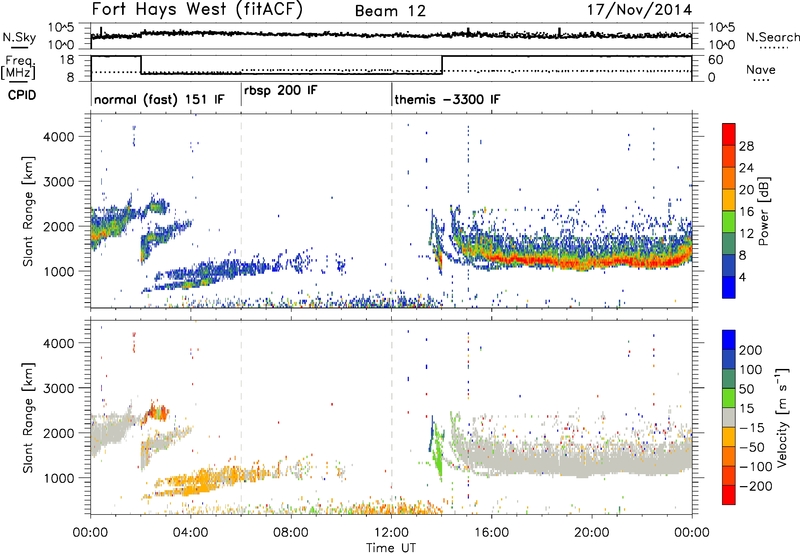The height and width of the screenshot is (554, 800).
Task: Click the light green segment of the Power color bar
Action: 729,222
